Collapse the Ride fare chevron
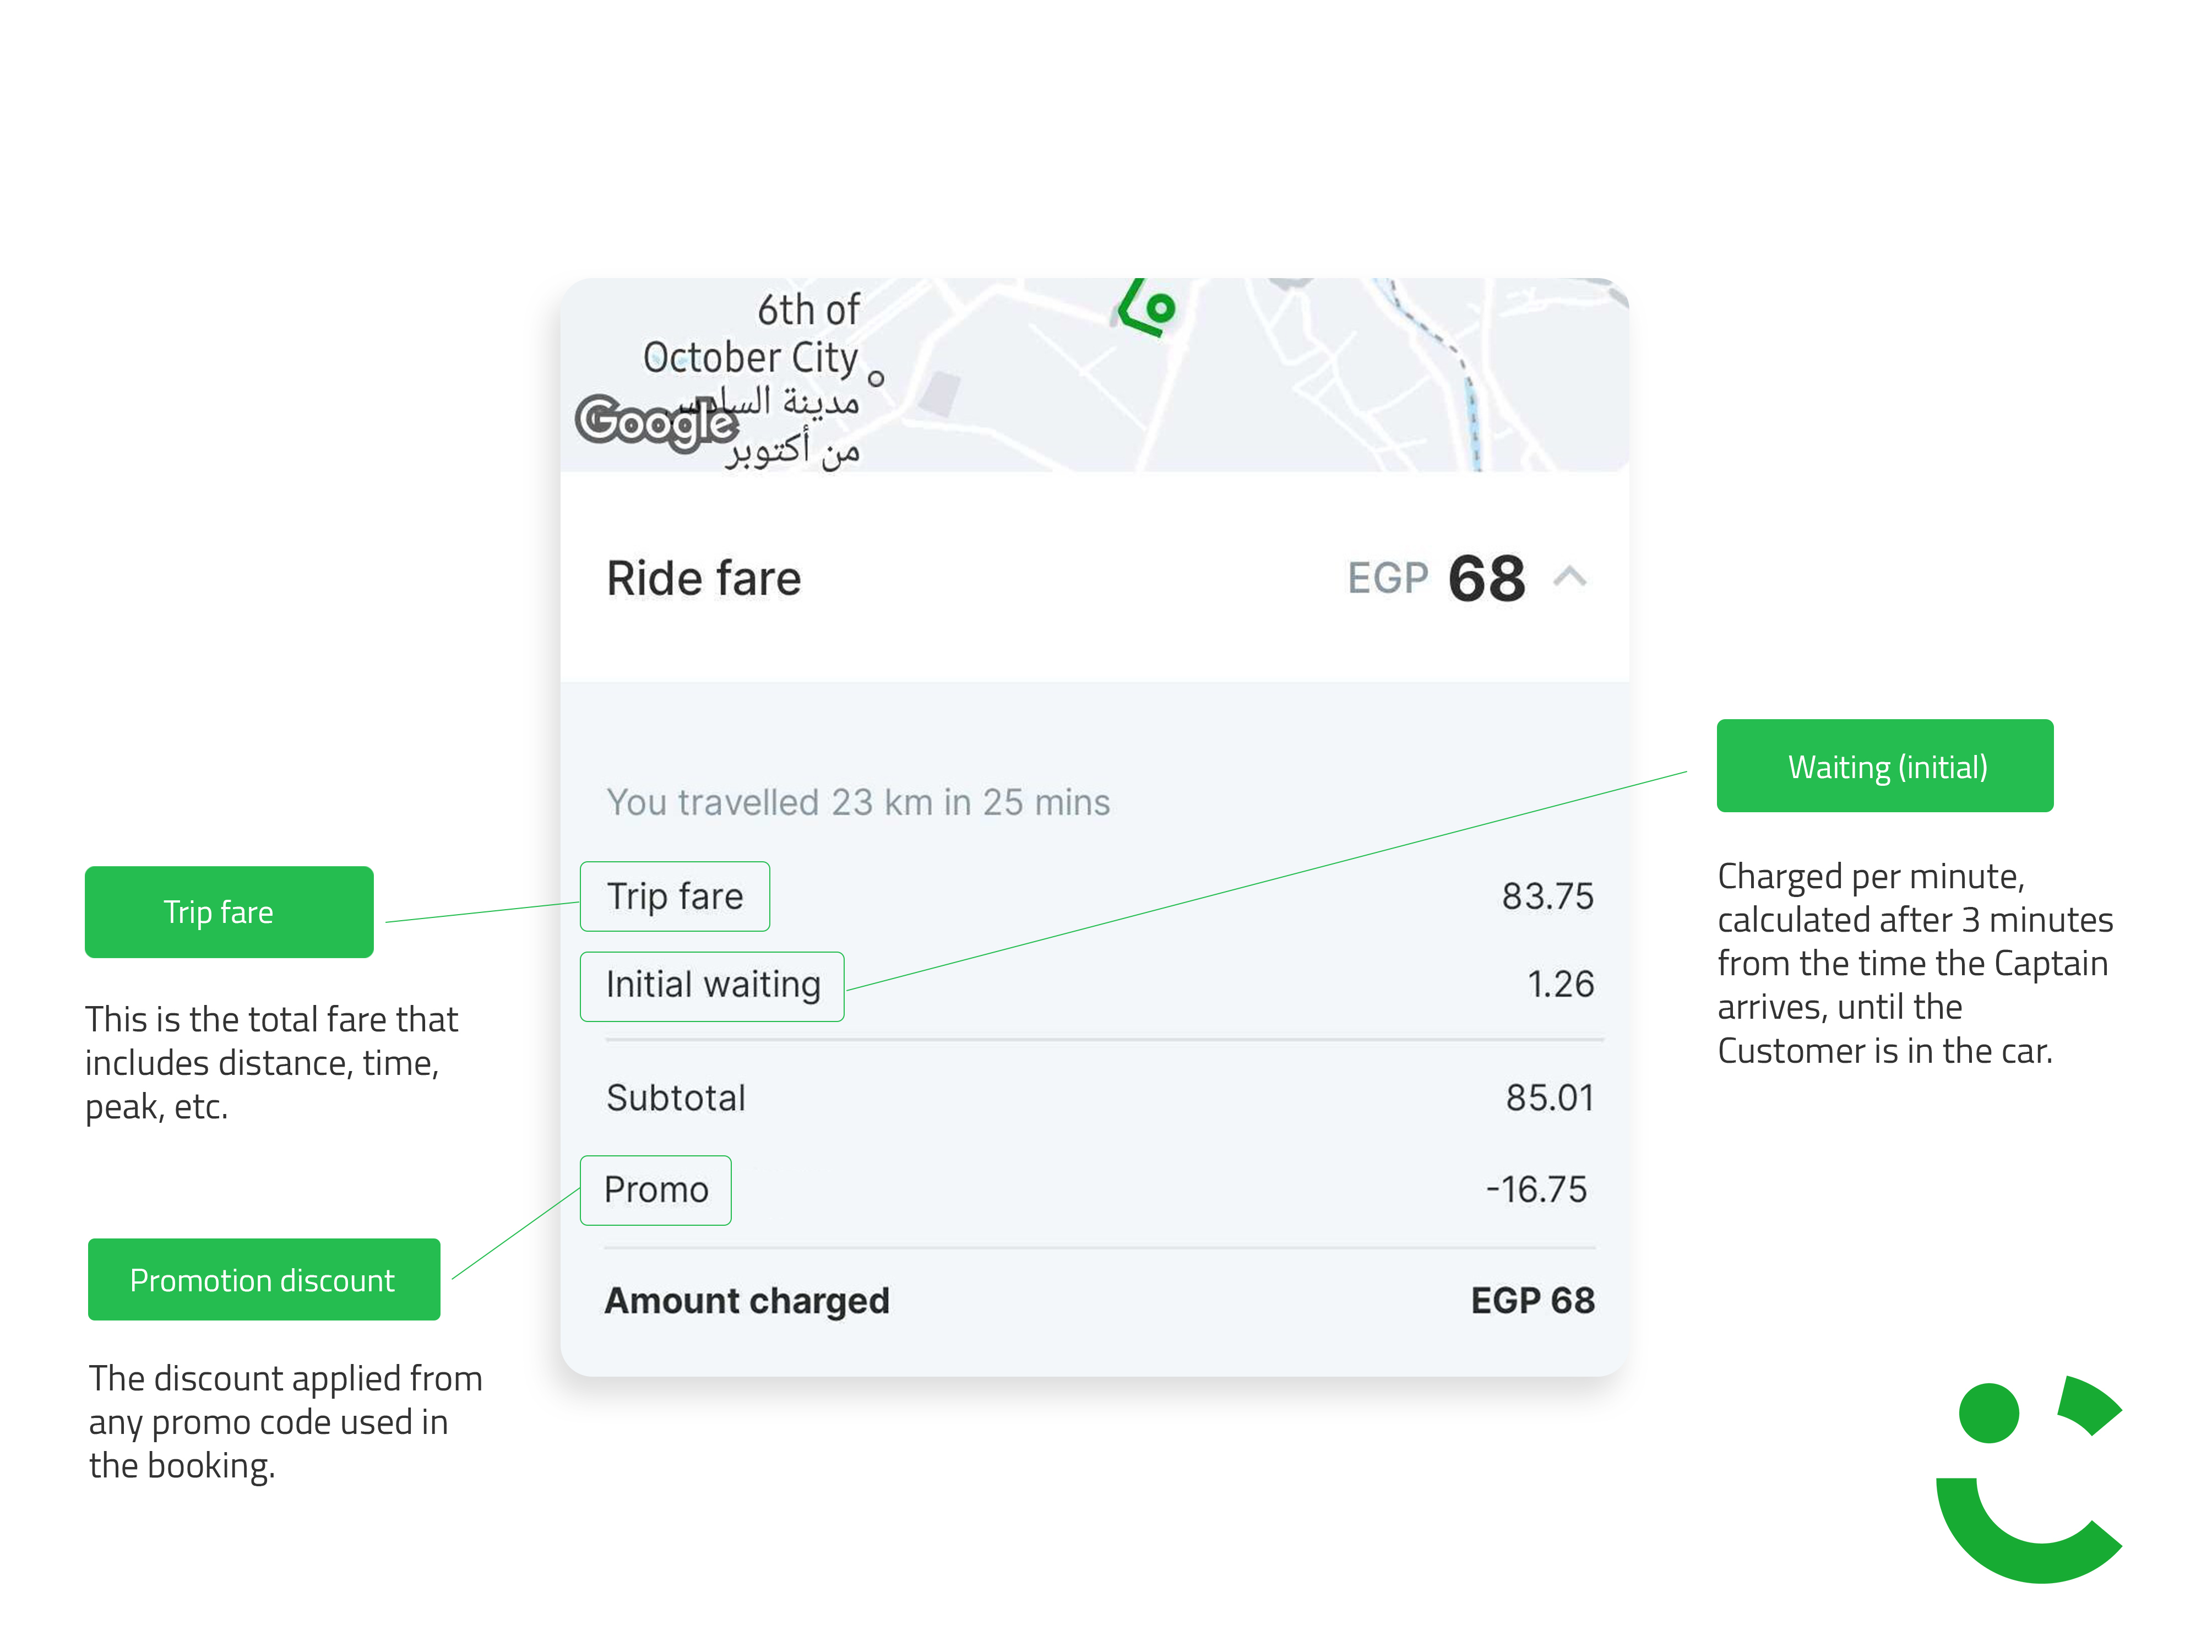The image size is (2212, 1652). [1569, 577]
